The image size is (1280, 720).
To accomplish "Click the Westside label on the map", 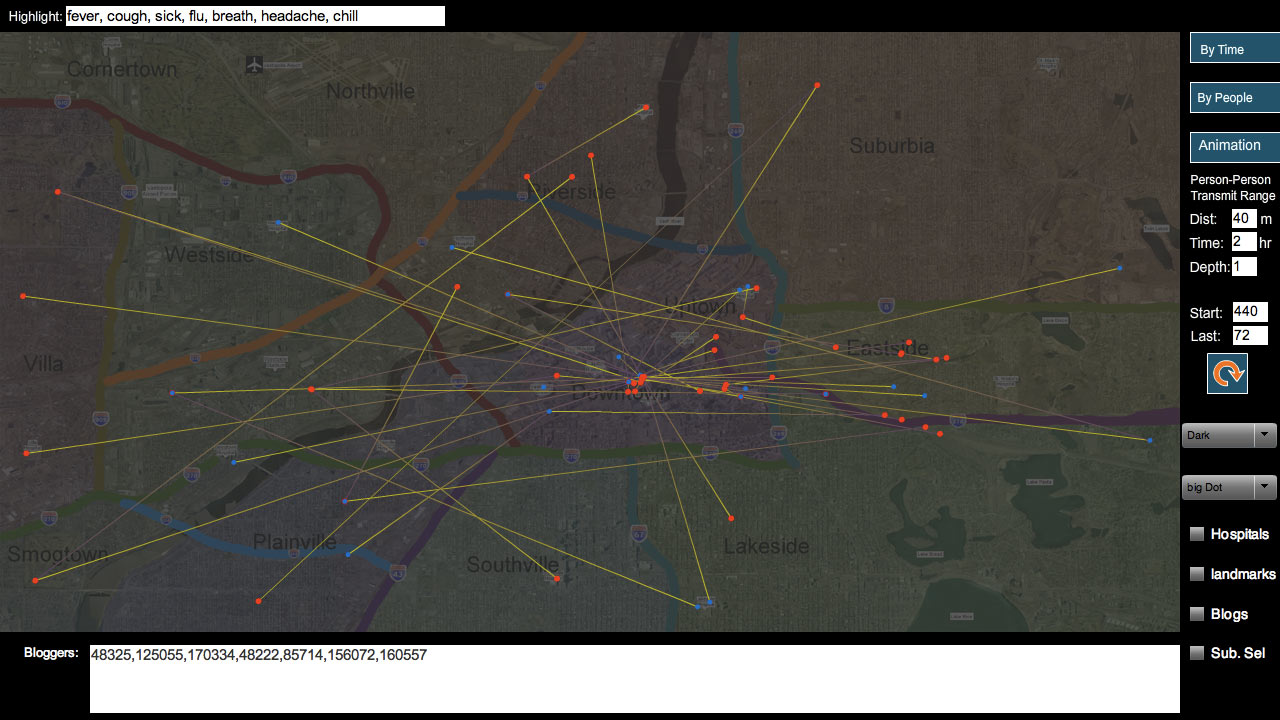I will [209, 255].
